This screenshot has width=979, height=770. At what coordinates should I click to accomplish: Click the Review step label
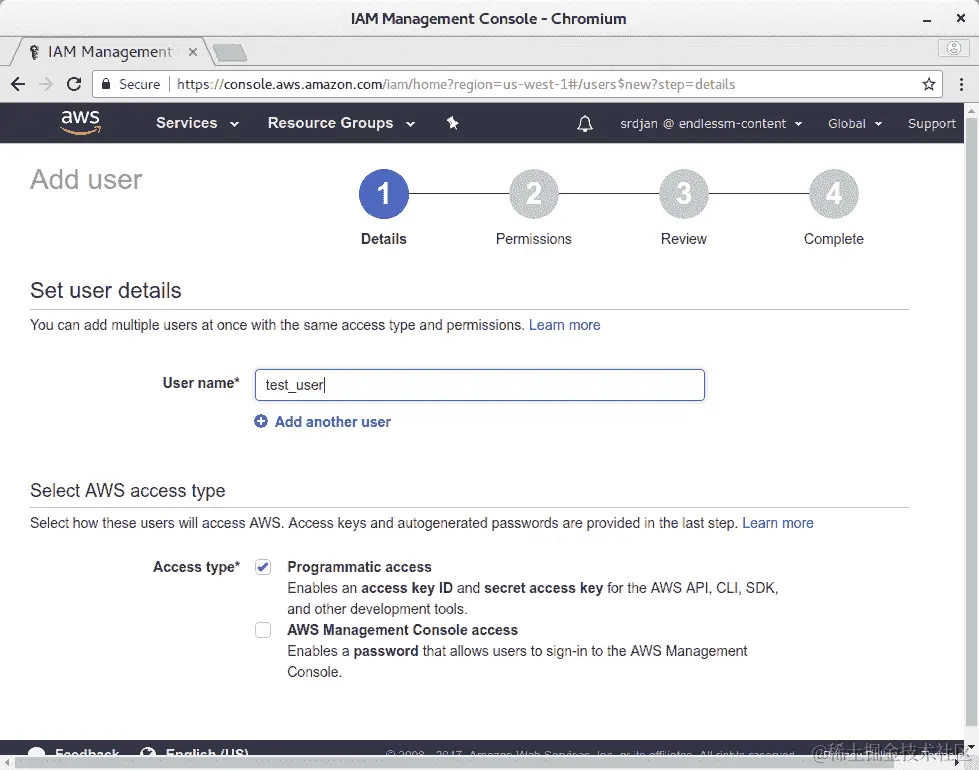[684, 239]
